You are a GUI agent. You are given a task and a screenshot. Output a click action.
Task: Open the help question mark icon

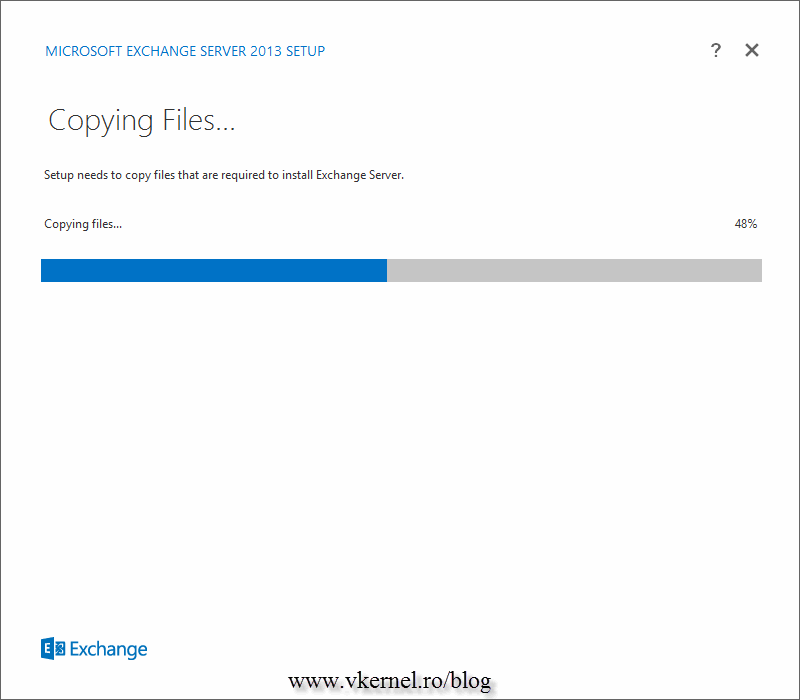click(x=716, y=50)
